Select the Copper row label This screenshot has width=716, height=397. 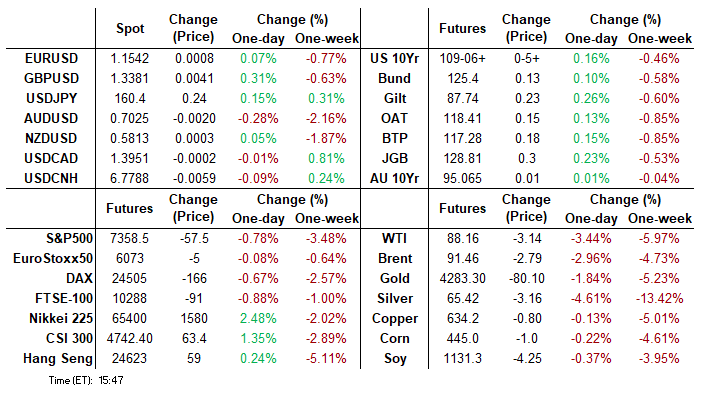(395, 318)
